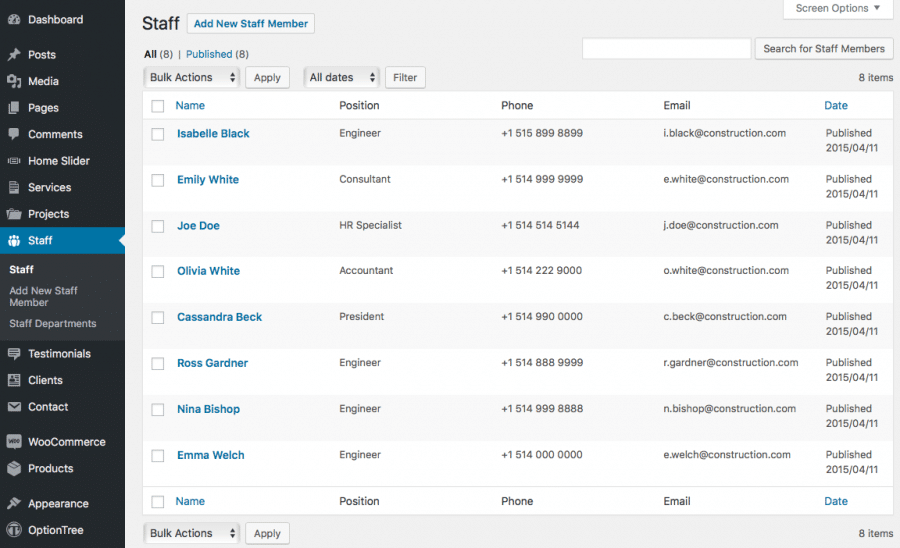Click the Filter button
Screen dimensions: 900x548
pos(405,77)
